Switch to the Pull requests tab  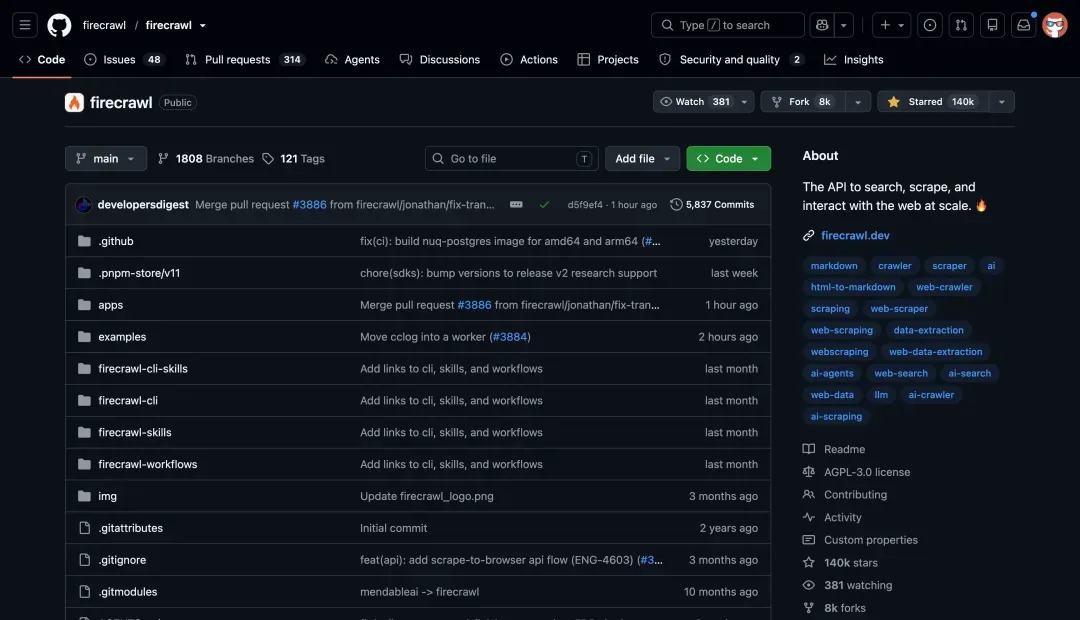[x=245, y=60]
